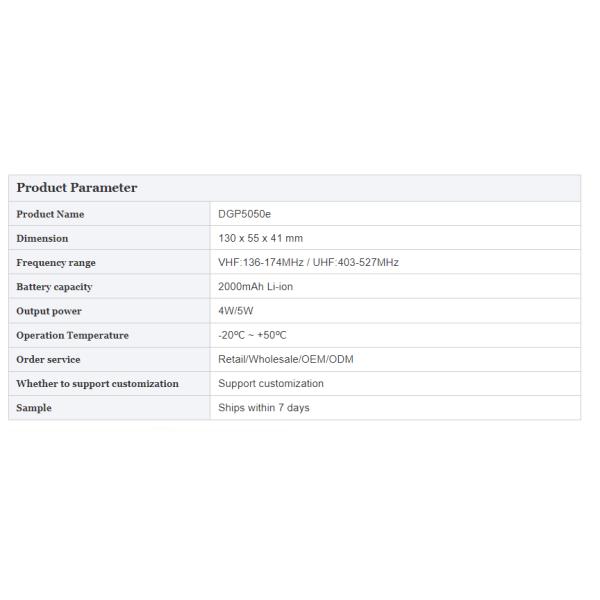Click the Support customization value cell
The height and width of the screenshot is (600, 600).
[271, 383]
